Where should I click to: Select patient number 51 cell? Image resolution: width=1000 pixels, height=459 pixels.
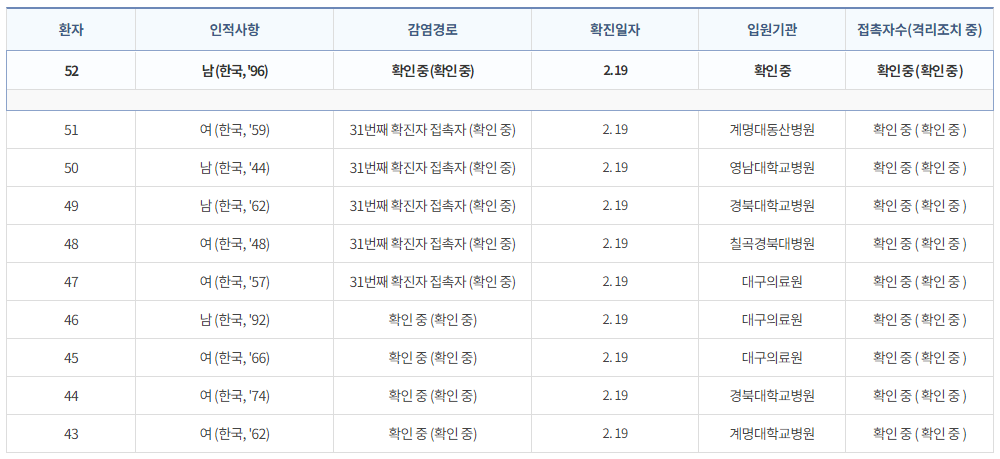click(71, 129)
